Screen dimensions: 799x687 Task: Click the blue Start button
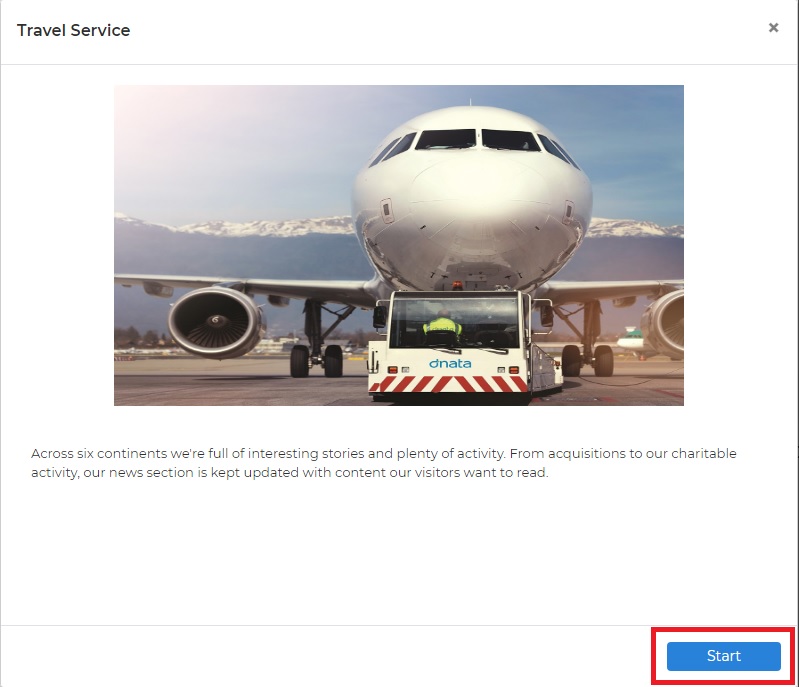tap(724, 656)
